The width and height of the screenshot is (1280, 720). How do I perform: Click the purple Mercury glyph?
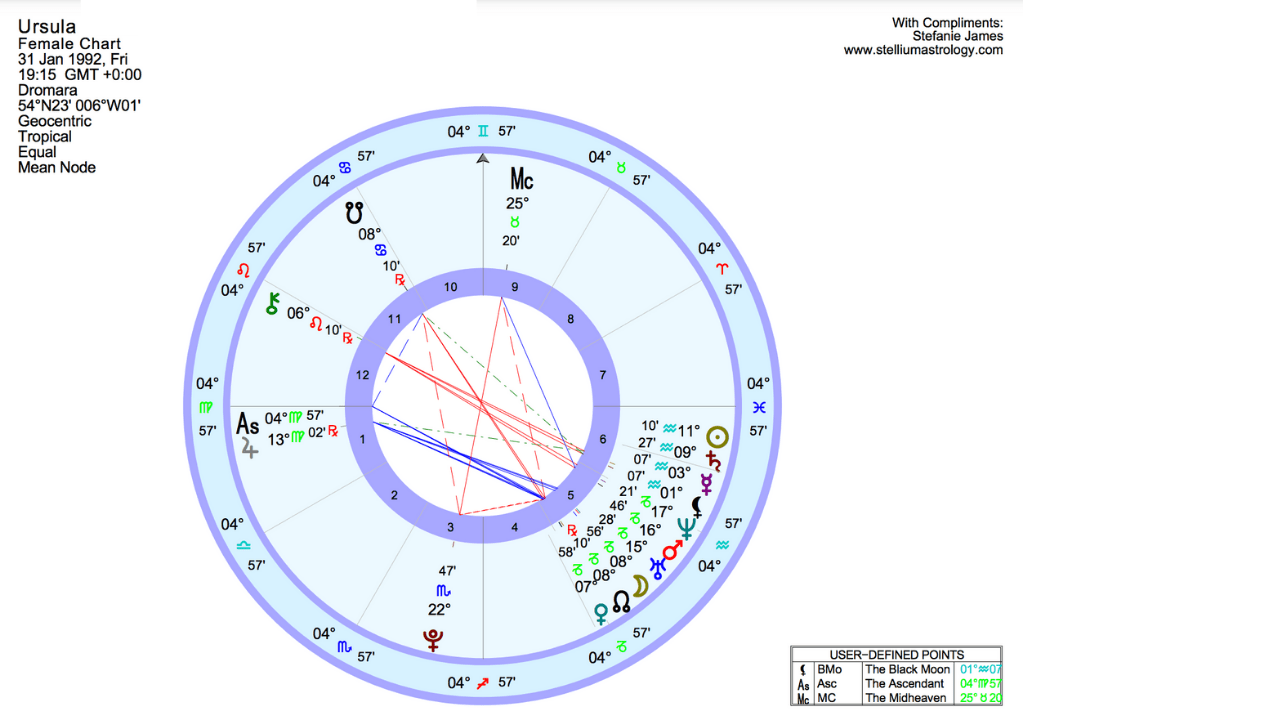707,484
